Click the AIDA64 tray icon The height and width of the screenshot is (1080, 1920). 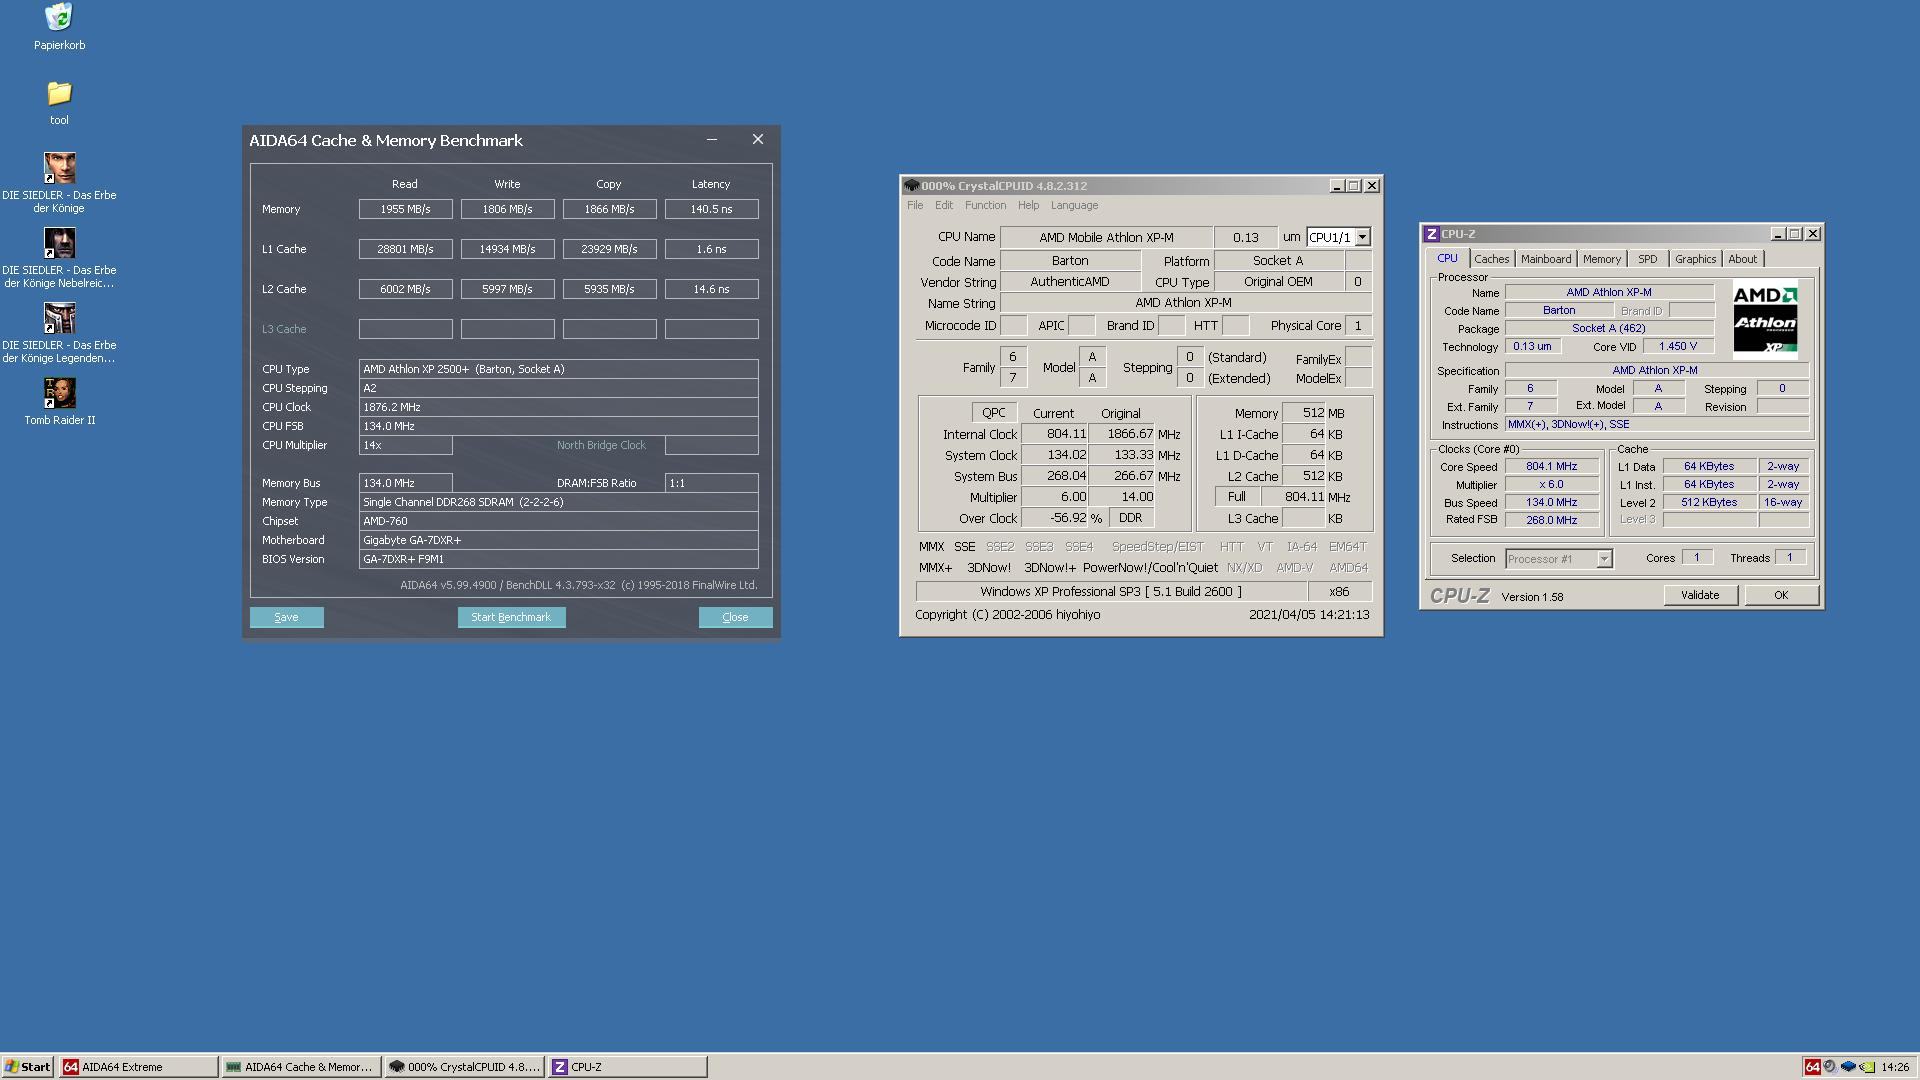point(1811,1067)
